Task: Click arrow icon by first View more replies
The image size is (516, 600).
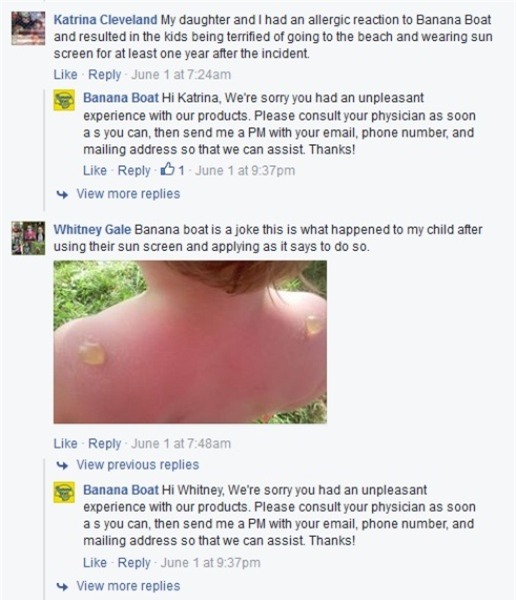Action: click(62, 194)
